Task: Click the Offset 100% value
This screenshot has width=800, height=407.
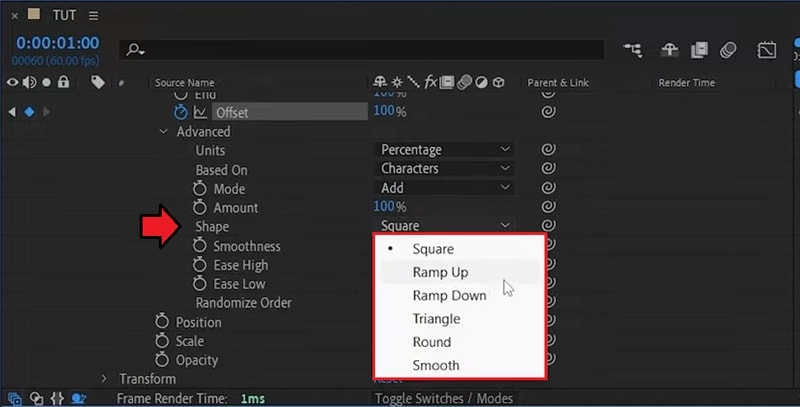Action: pyautogui.click(x=390, y=111)
